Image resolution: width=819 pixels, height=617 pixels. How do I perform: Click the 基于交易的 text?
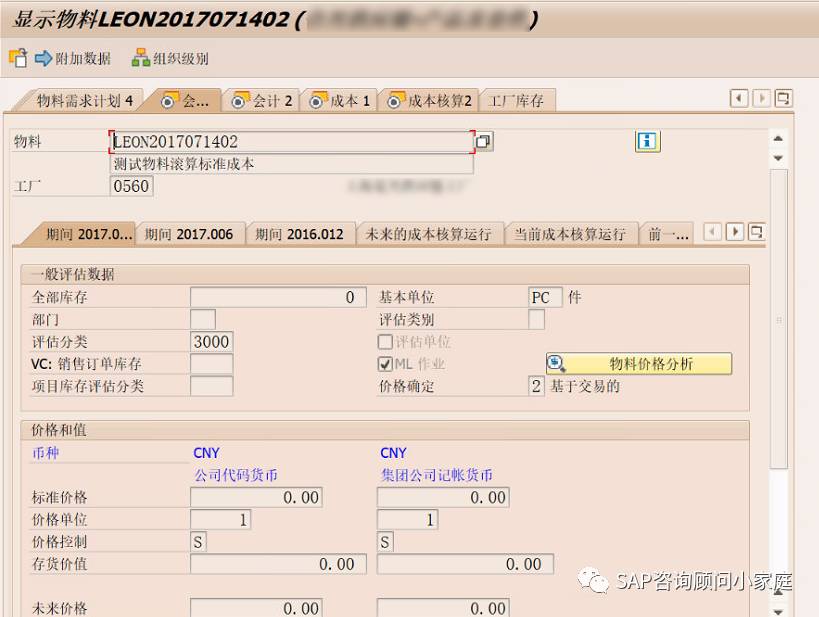click(x=585, y=386)
